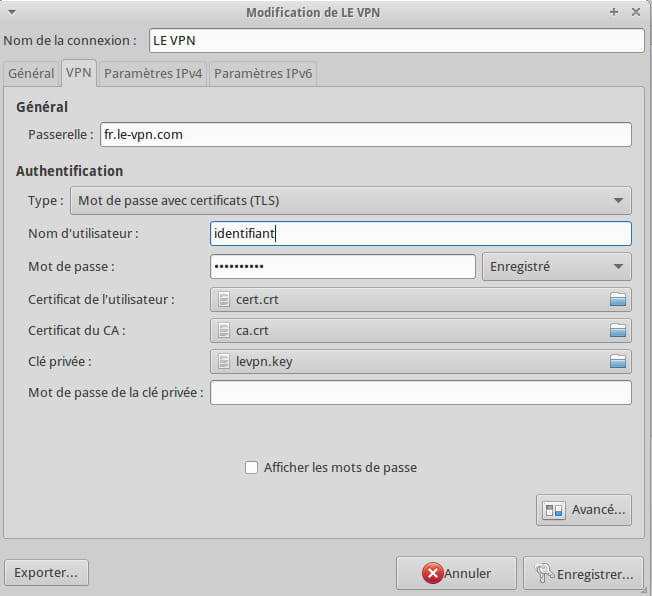This screenshot has width=652, height=596.
Task: Open the Enregistré password storage dropdown
Action: coord(557,267)
